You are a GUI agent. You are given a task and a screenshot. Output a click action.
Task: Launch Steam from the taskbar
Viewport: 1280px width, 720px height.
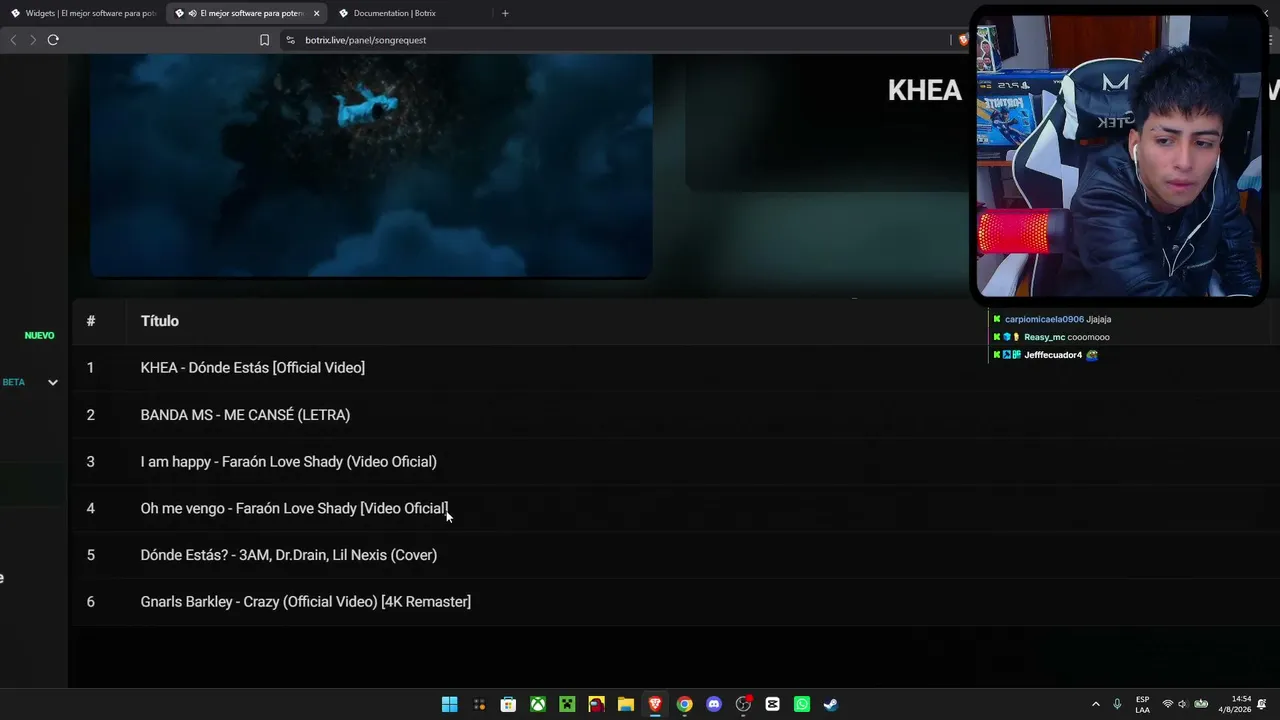[x=831, y=704]
